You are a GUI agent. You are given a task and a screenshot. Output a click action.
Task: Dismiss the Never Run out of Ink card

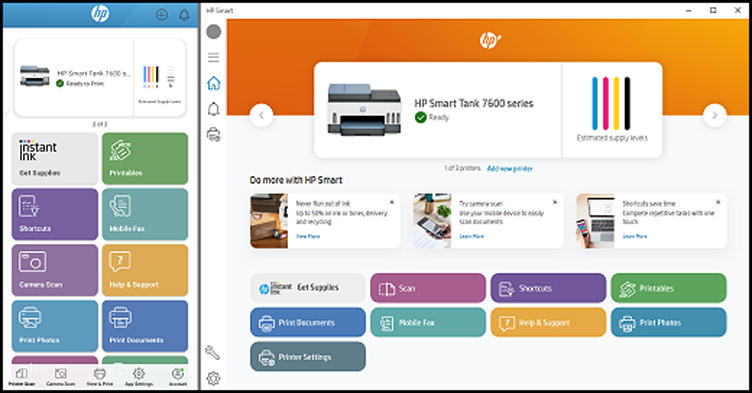[392, 202]
